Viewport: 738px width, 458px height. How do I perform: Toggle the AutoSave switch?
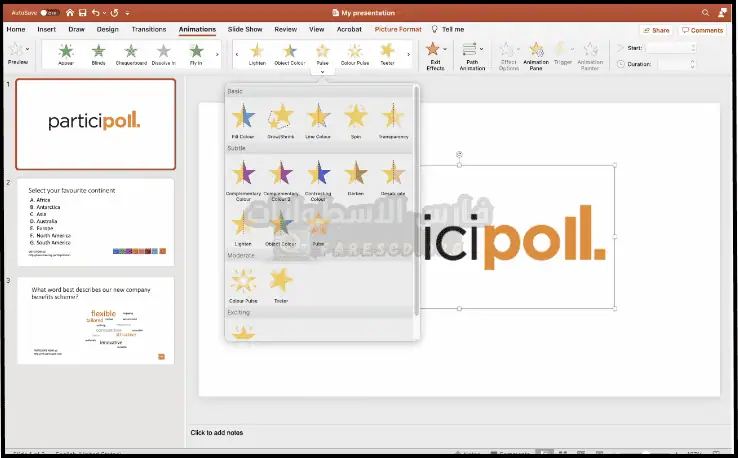50,13
